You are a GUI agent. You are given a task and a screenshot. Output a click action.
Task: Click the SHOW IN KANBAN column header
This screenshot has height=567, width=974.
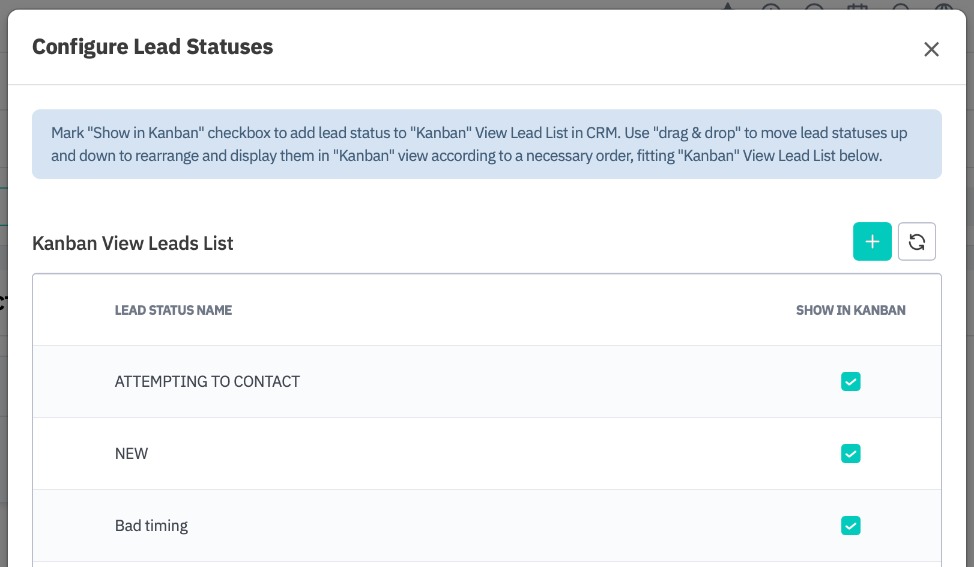pyautogui.click(x=850, y=311)
